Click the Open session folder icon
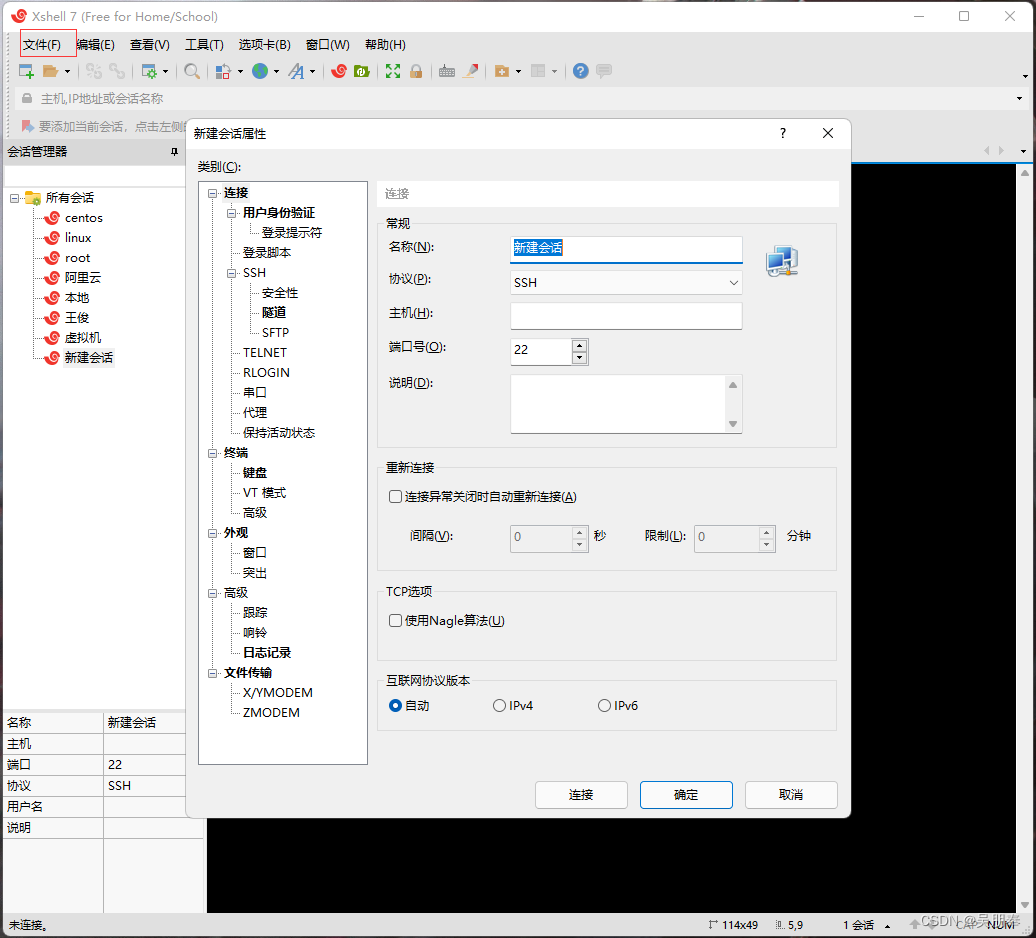1036x938 pixels. pyautogui.click(x=50, y=71)
